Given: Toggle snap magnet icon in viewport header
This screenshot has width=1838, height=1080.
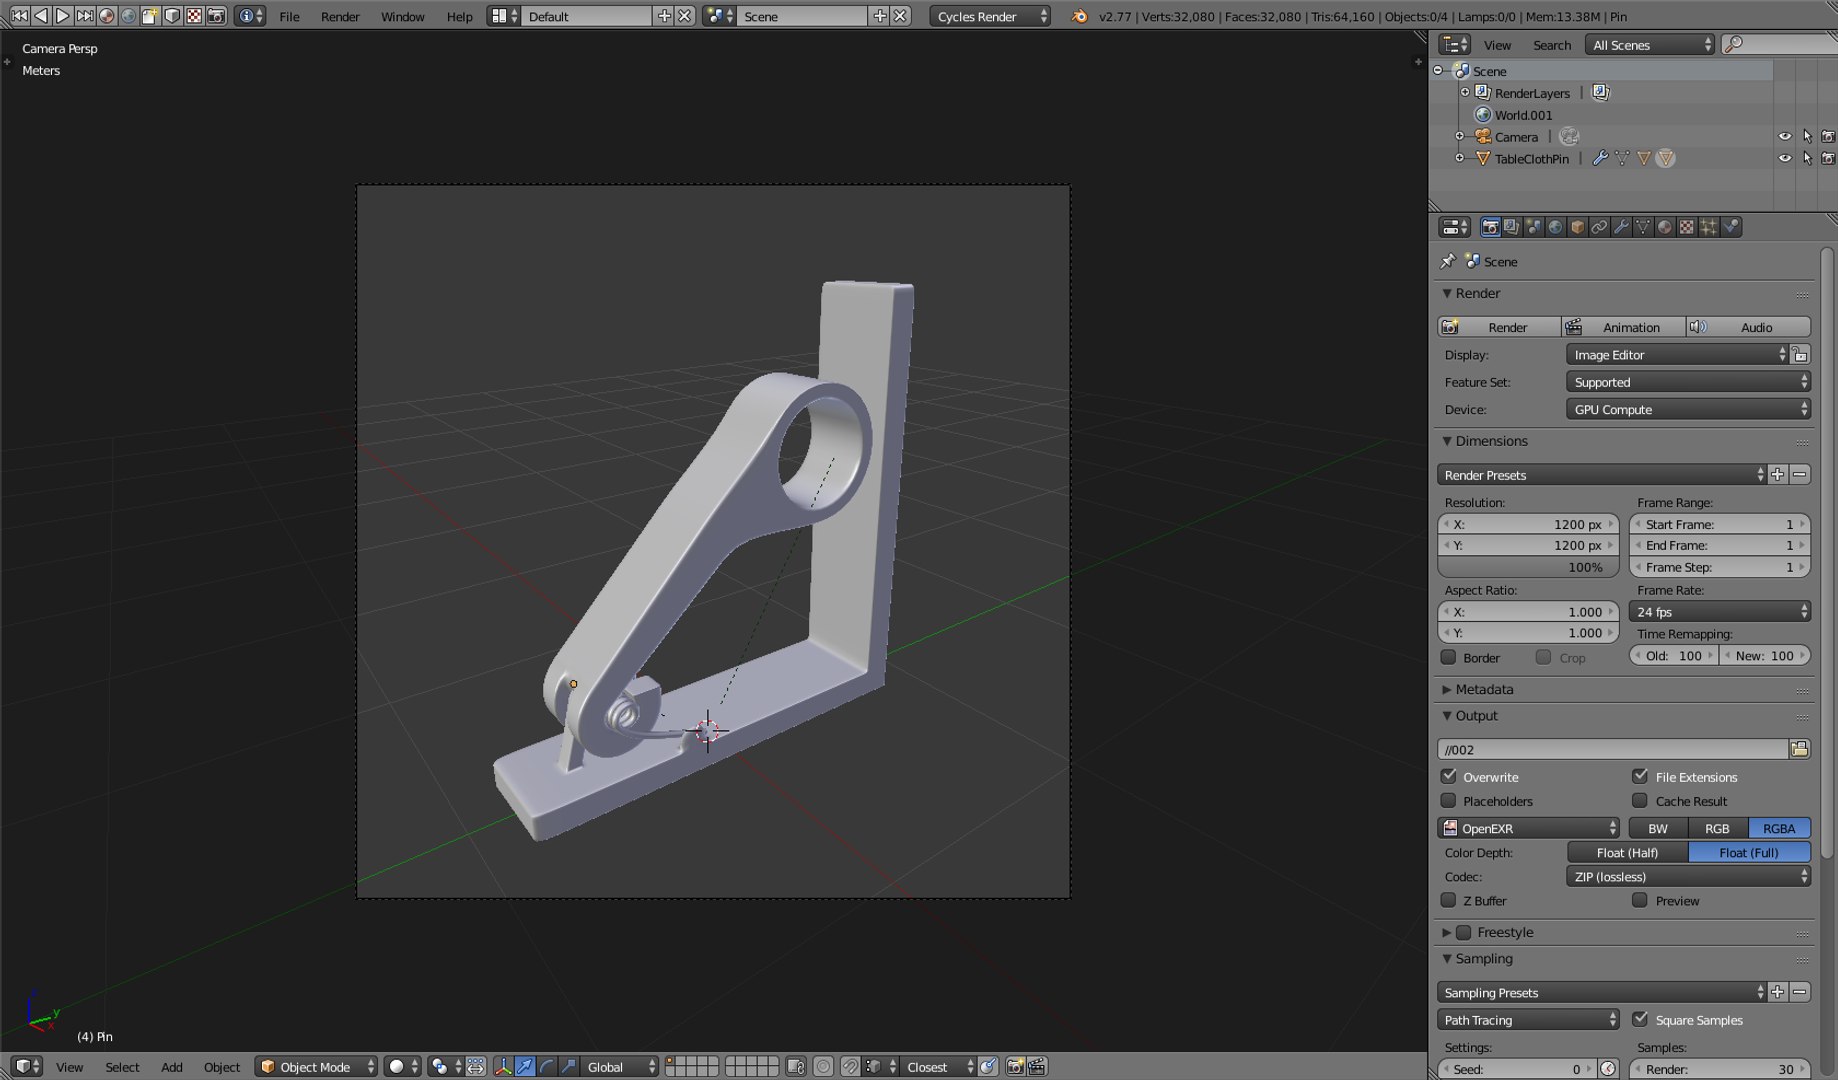Looking at the screenshot, I should click(850, 1067).
